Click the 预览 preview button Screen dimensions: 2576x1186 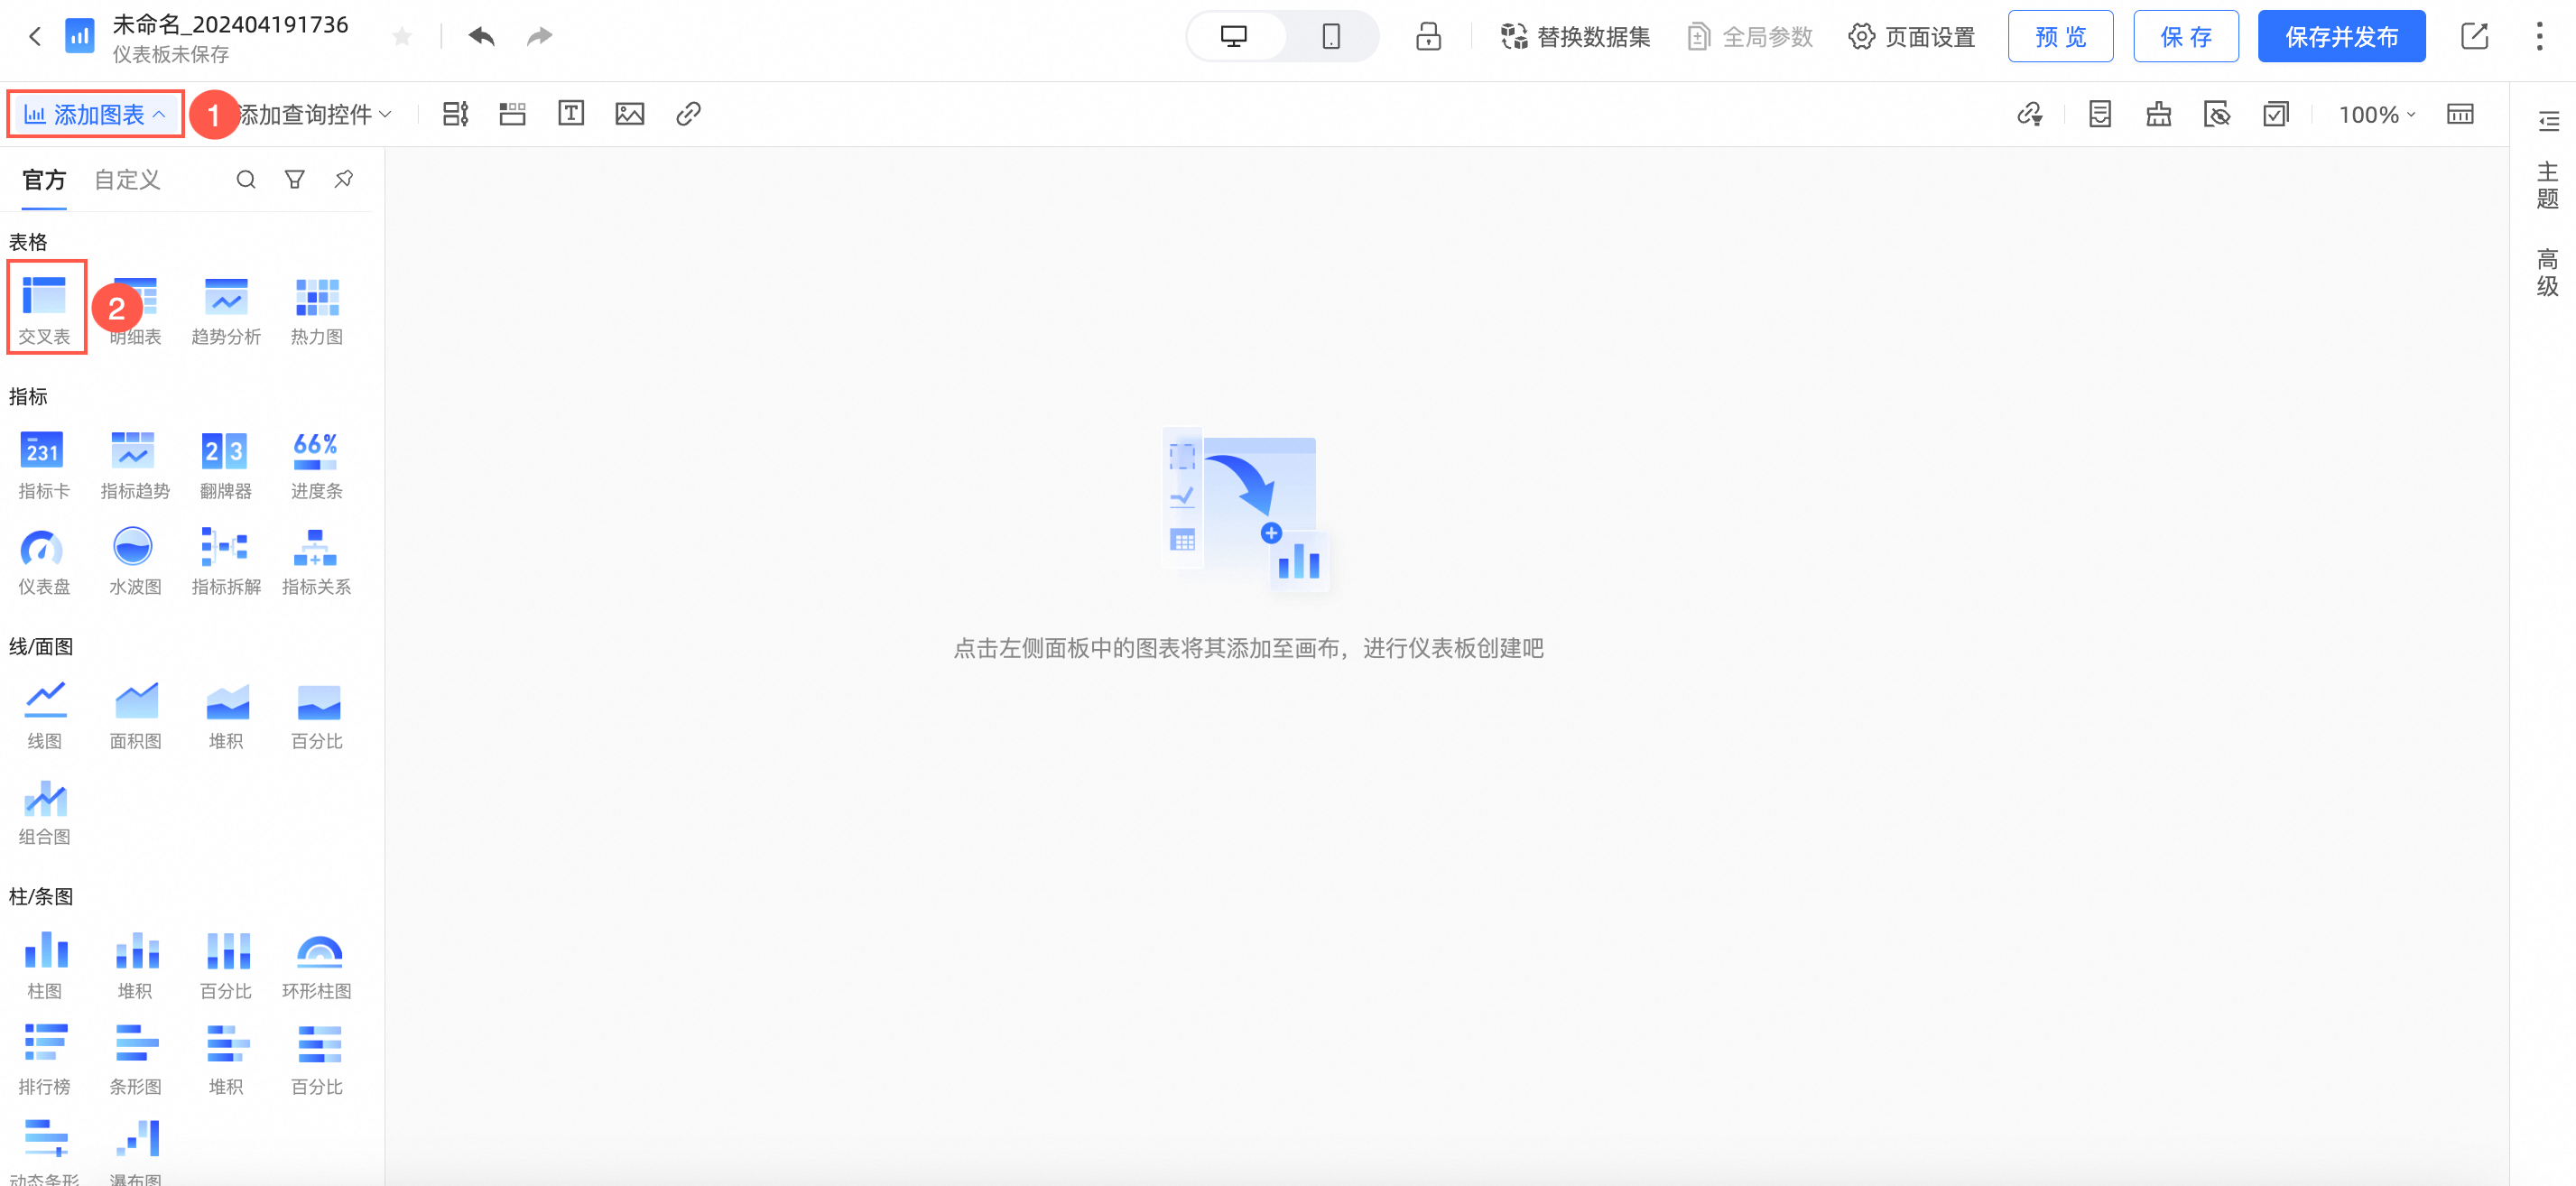2059,37
